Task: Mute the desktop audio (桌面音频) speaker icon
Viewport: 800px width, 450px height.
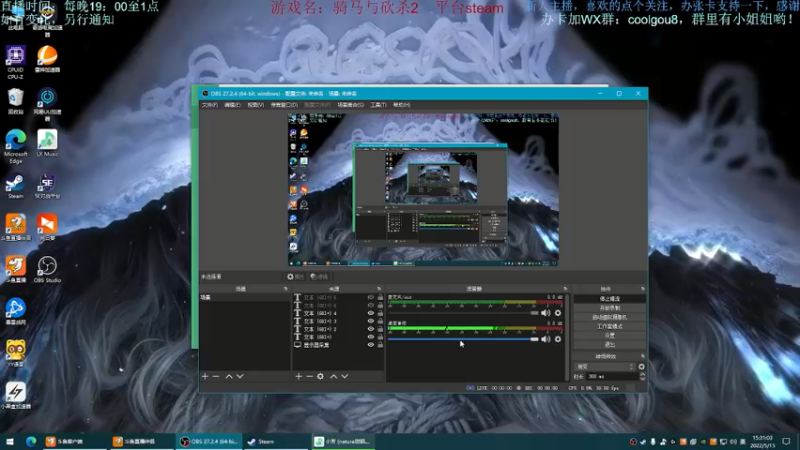Action: click(x=545, y=339)
